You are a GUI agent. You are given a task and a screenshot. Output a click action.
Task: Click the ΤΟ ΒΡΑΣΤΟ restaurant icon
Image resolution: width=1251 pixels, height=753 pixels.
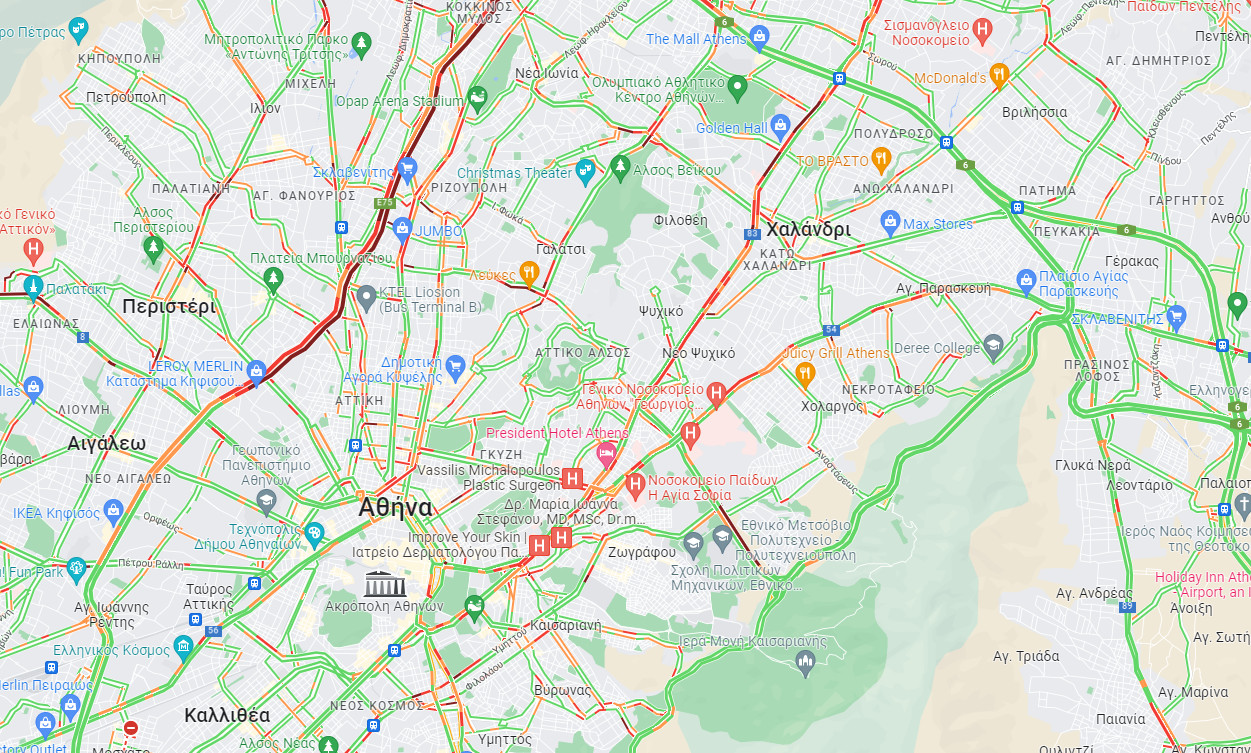[x=880, y=159]
